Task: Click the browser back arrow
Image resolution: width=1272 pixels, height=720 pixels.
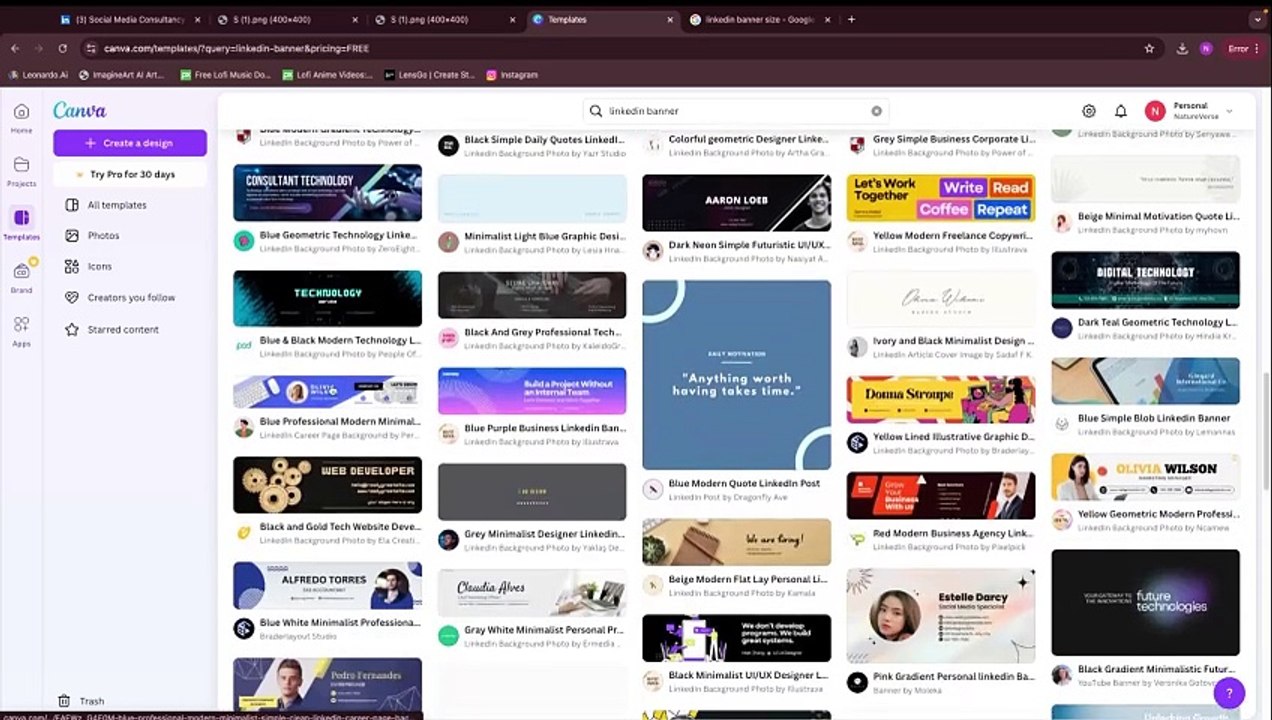Action: (x=15, y=48)
